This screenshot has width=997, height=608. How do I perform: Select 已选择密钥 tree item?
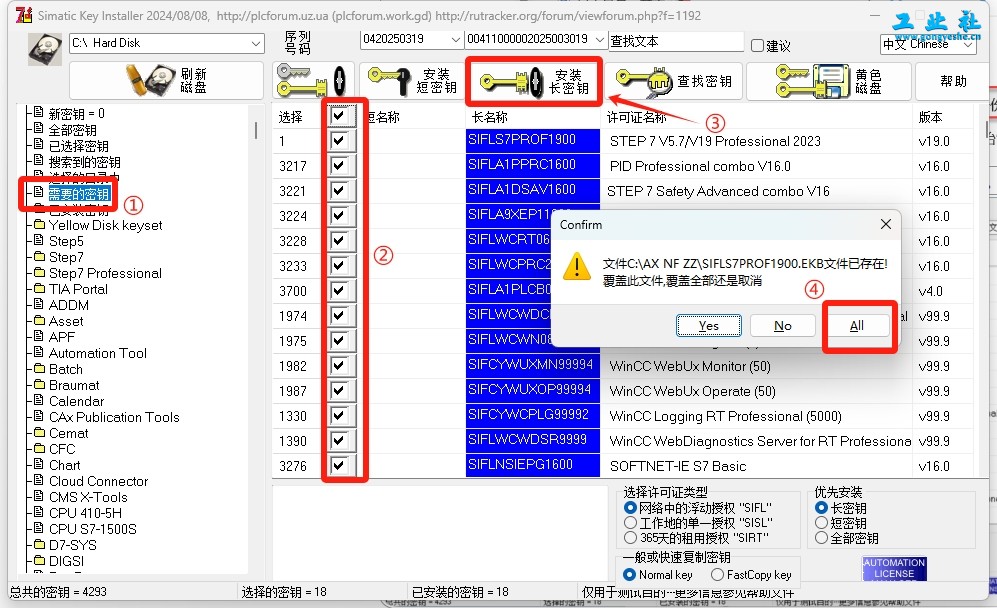tap(78, 146)
